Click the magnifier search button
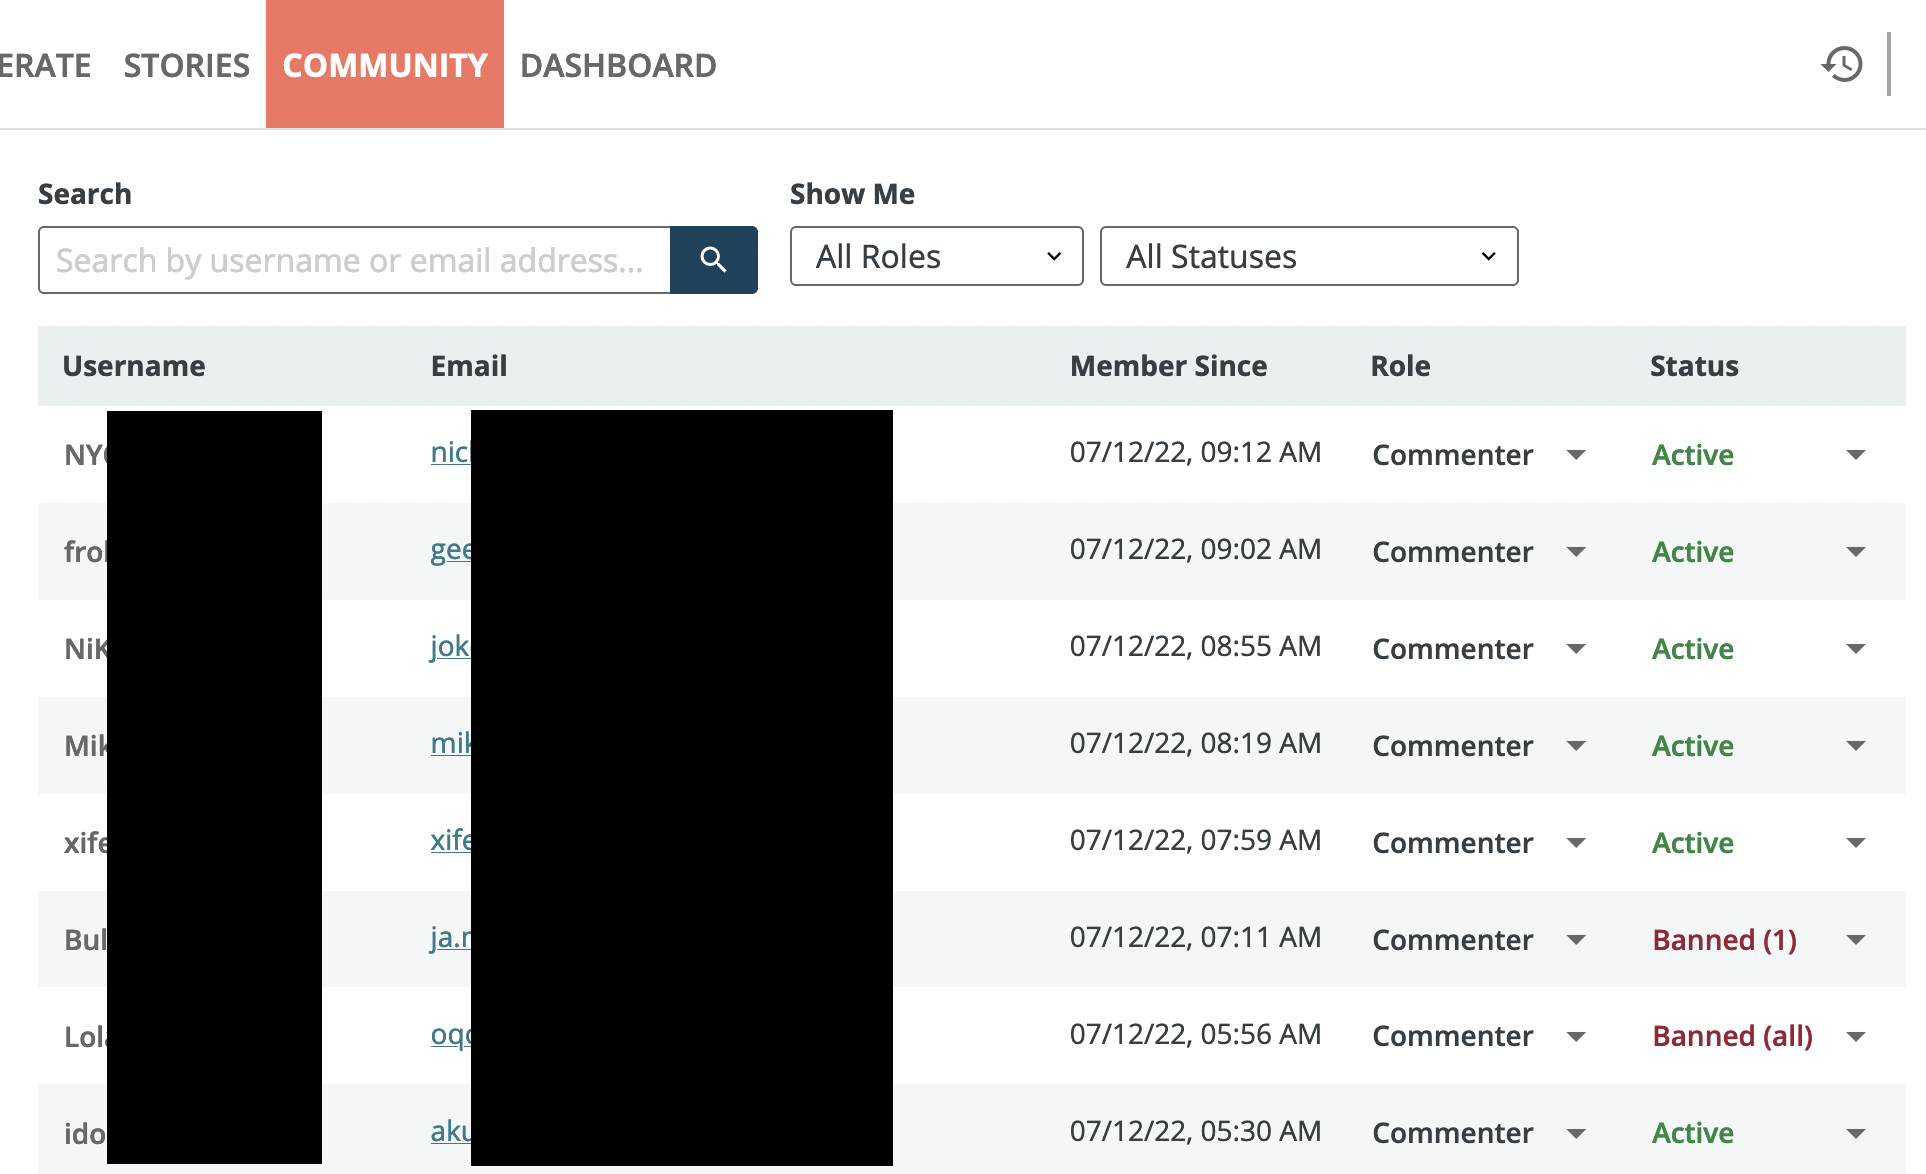 [713, 260]
